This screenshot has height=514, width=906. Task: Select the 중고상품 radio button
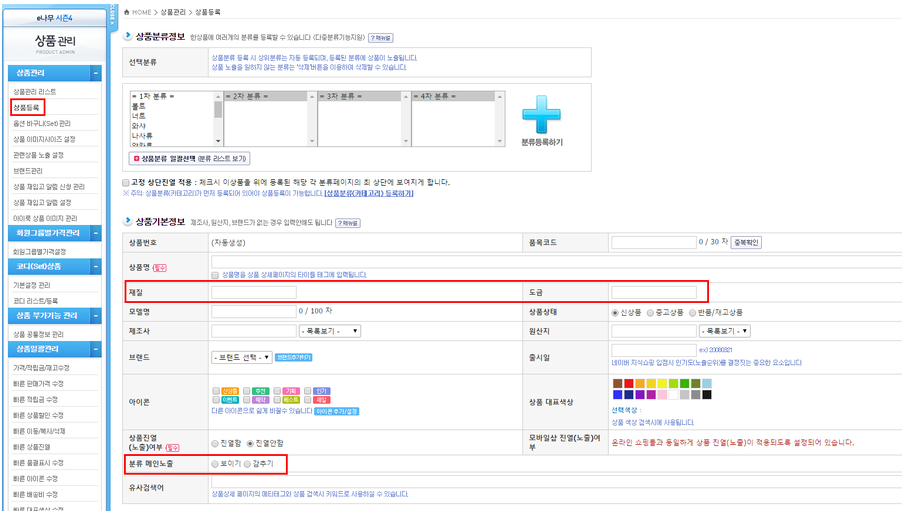pyautogui.click(x=651, y=312)
